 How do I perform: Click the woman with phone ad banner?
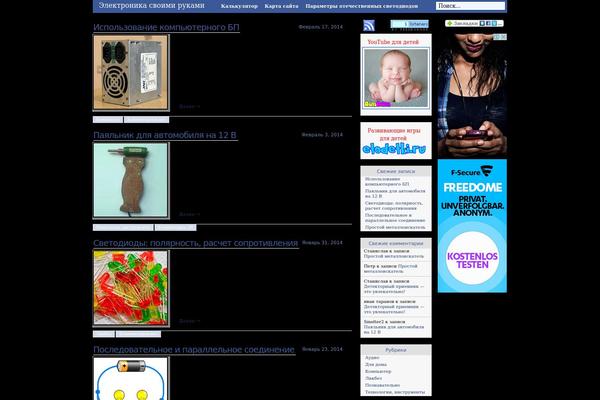coord(472,95)
